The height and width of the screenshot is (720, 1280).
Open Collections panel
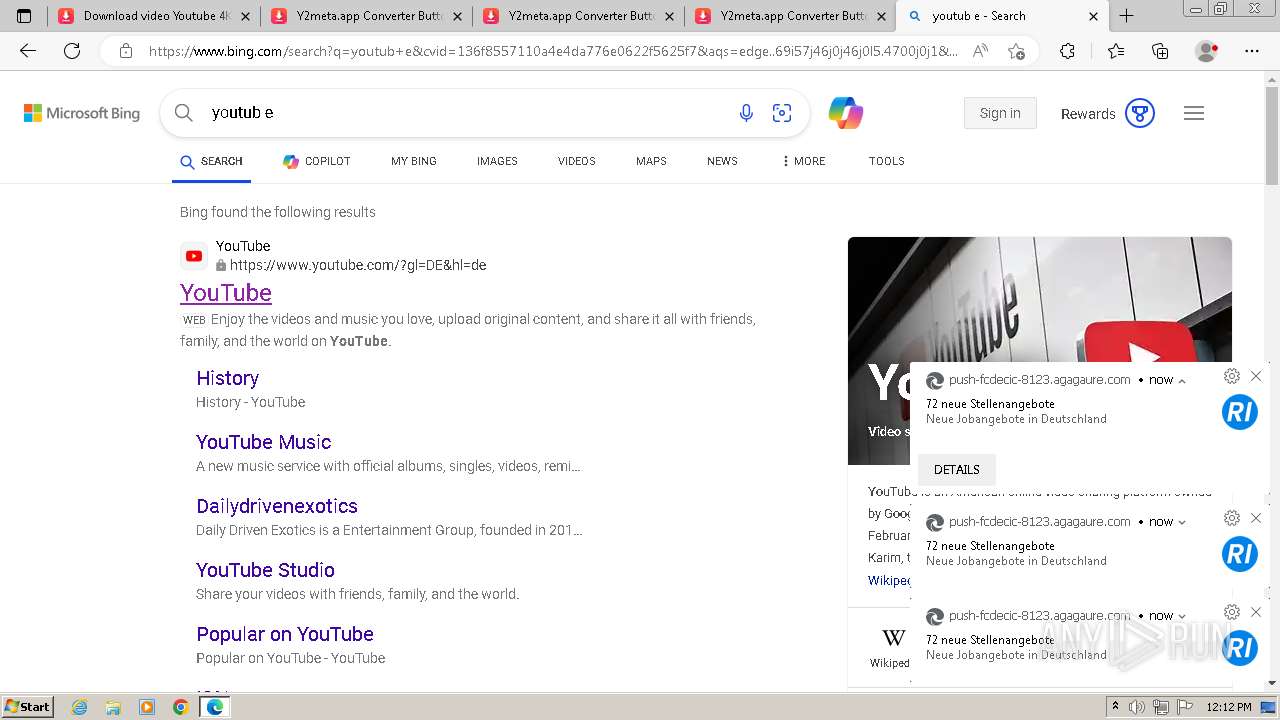tap(1160, 51)
